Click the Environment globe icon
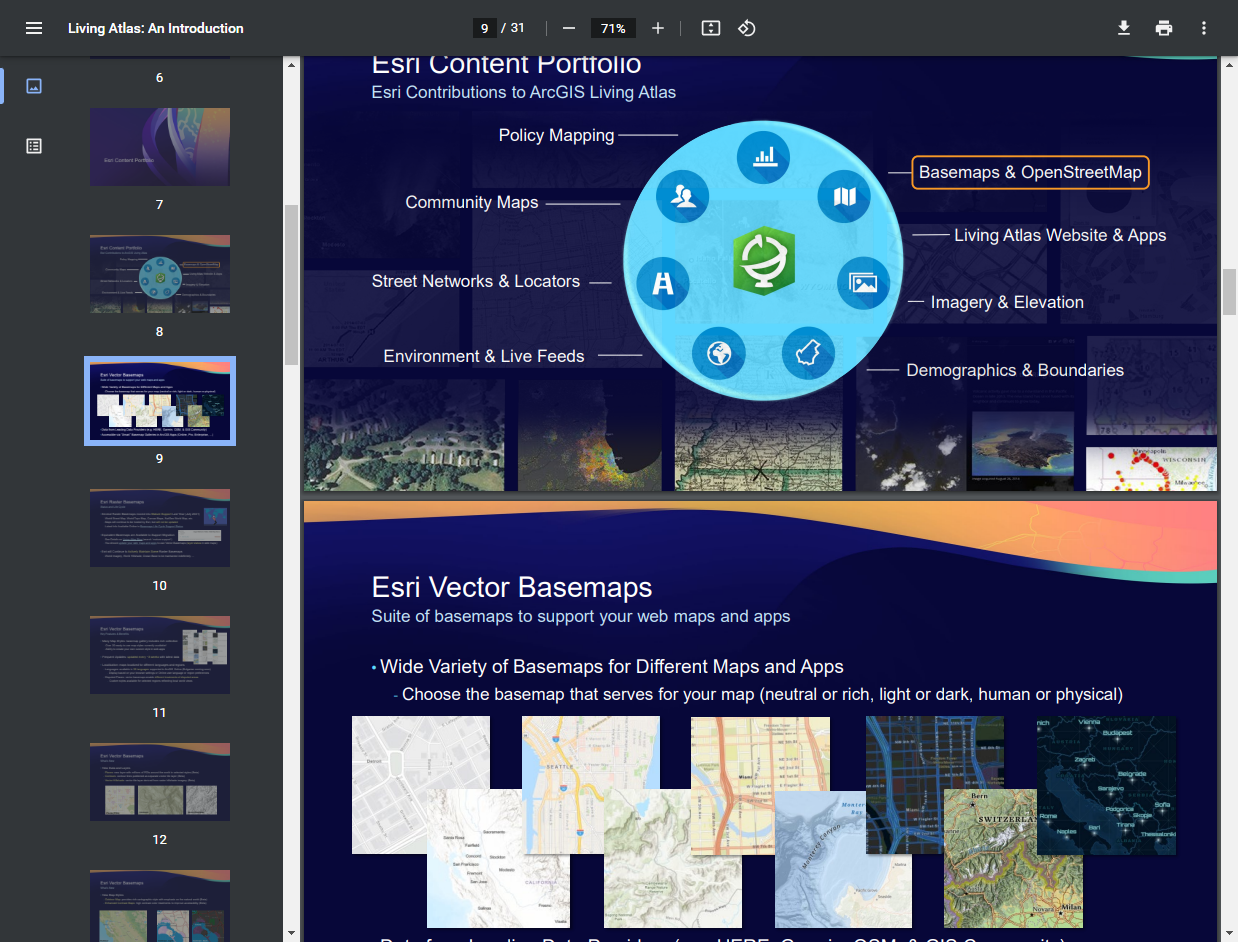The height and width of the screenshot is (942, 1238). click(718, 353)
